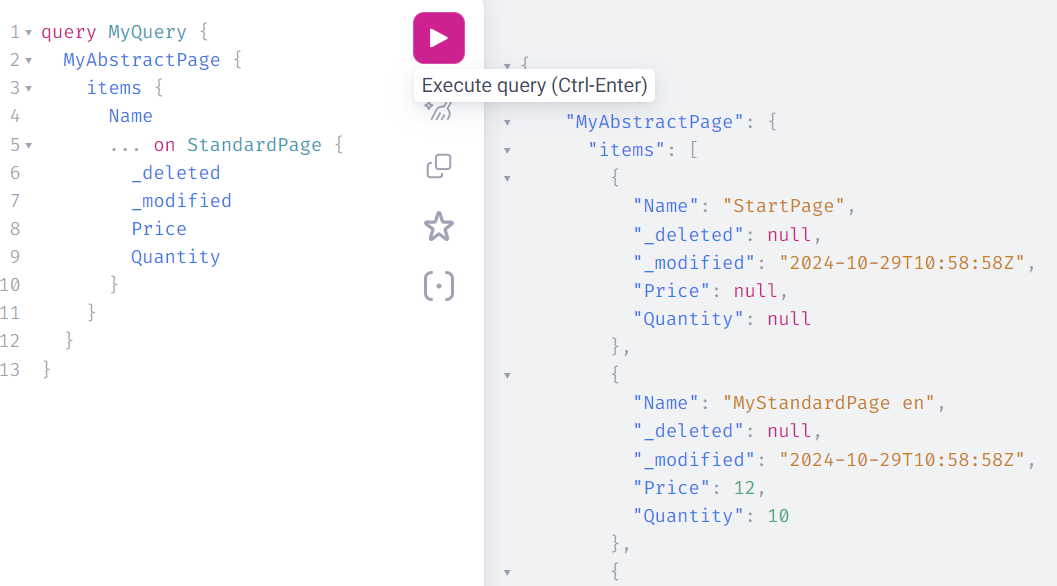
Task: Collapse the last visible result object
Action: coord(507,573)
